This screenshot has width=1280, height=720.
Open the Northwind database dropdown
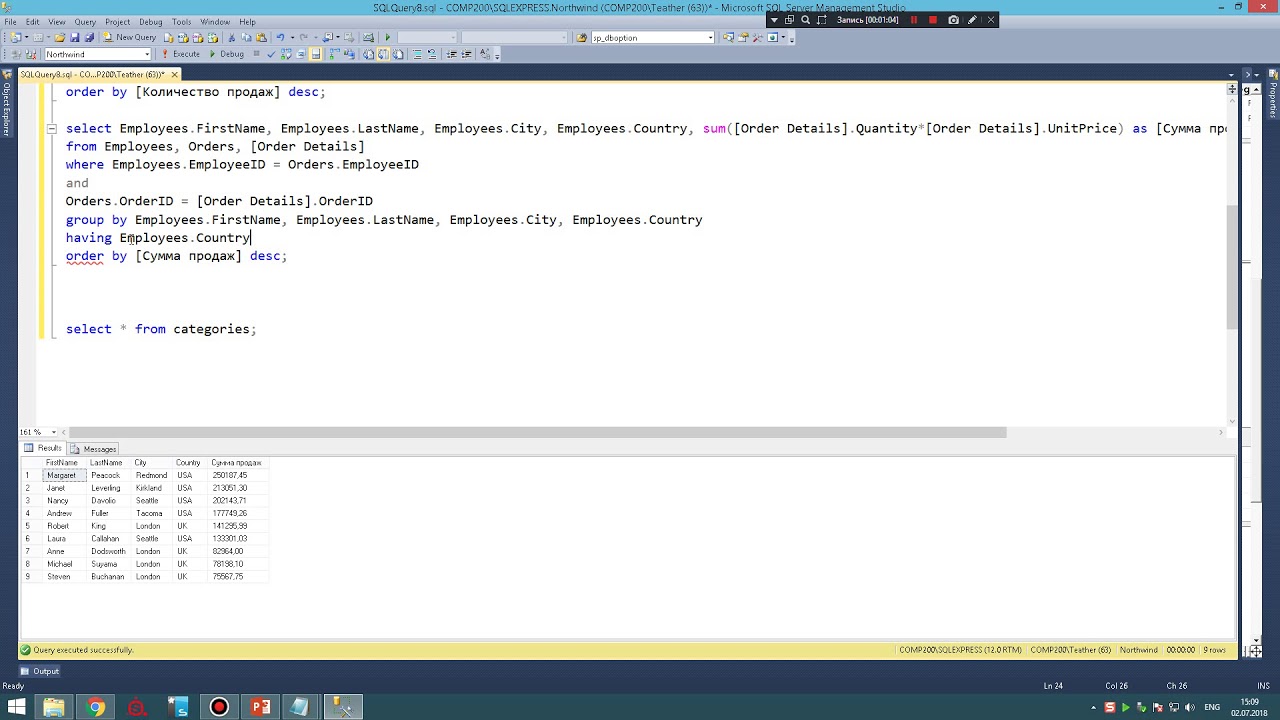[x=147, y=54]
